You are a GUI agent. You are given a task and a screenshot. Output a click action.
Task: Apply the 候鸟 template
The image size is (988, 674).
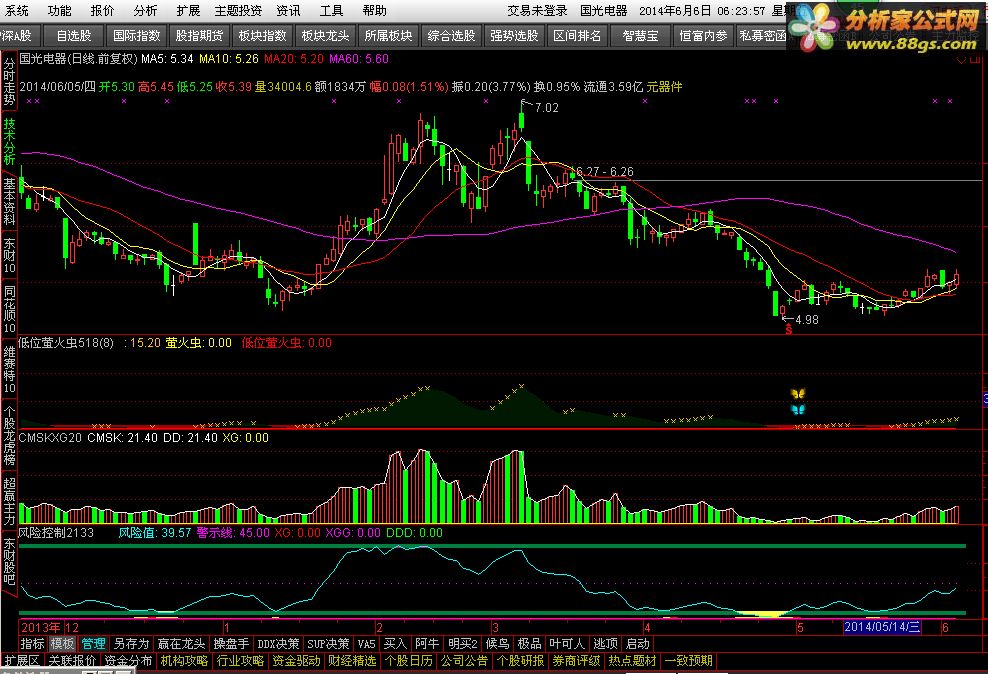tap(497, 644)
